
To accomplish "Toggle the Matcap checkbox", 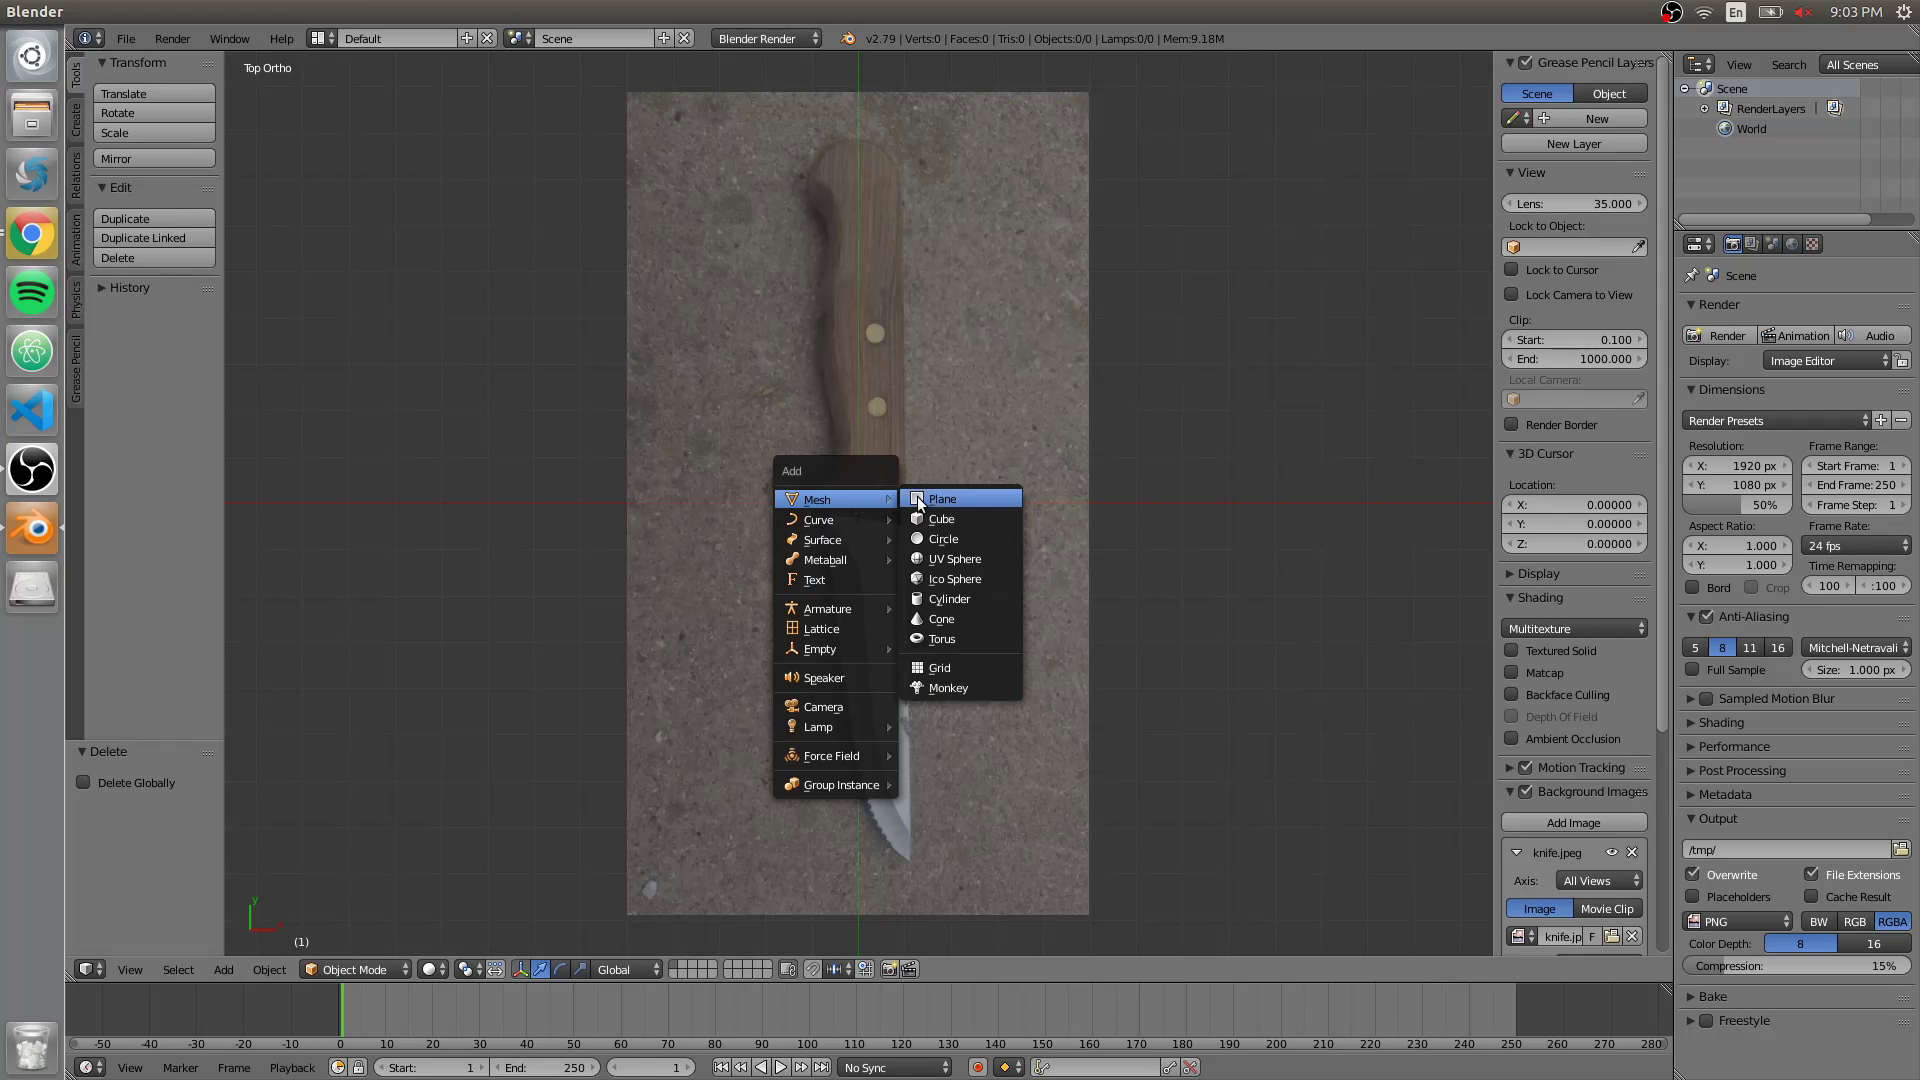I will [x=1512, y=673].
